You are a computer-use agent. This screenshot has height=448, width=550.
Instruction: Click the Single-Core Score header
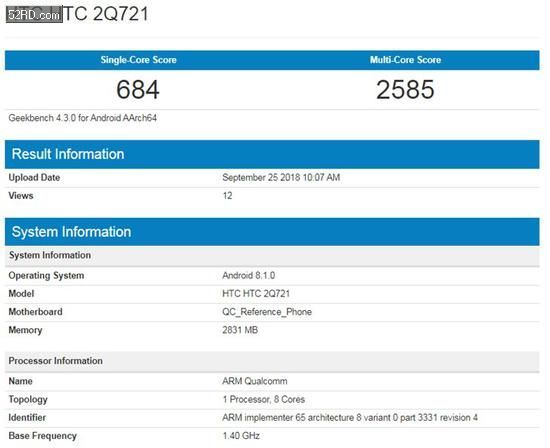[138, 60]
